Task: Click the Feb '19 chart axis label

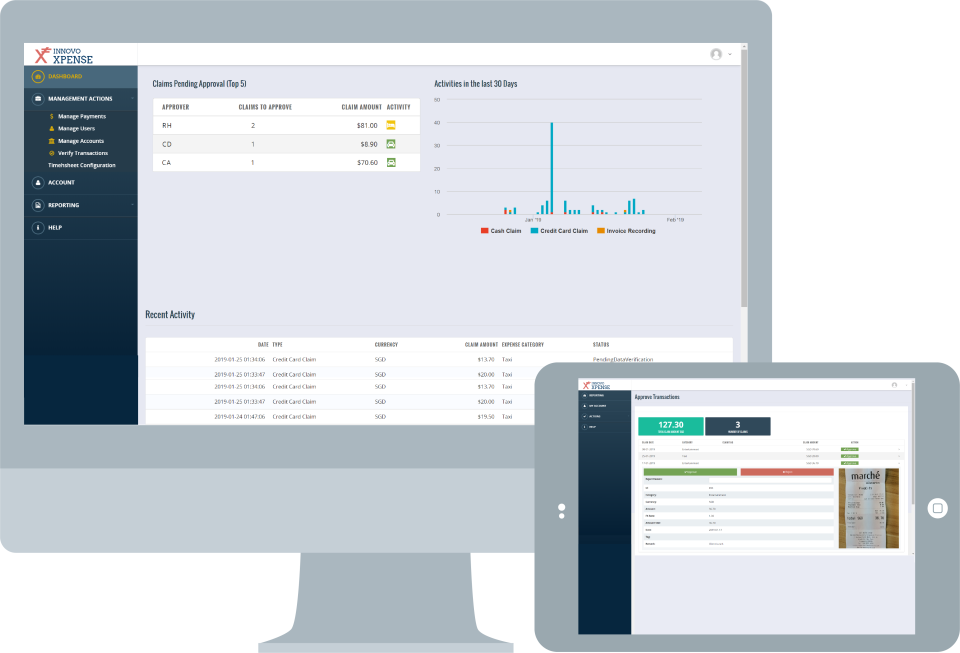Action: [x=675, y=220]
